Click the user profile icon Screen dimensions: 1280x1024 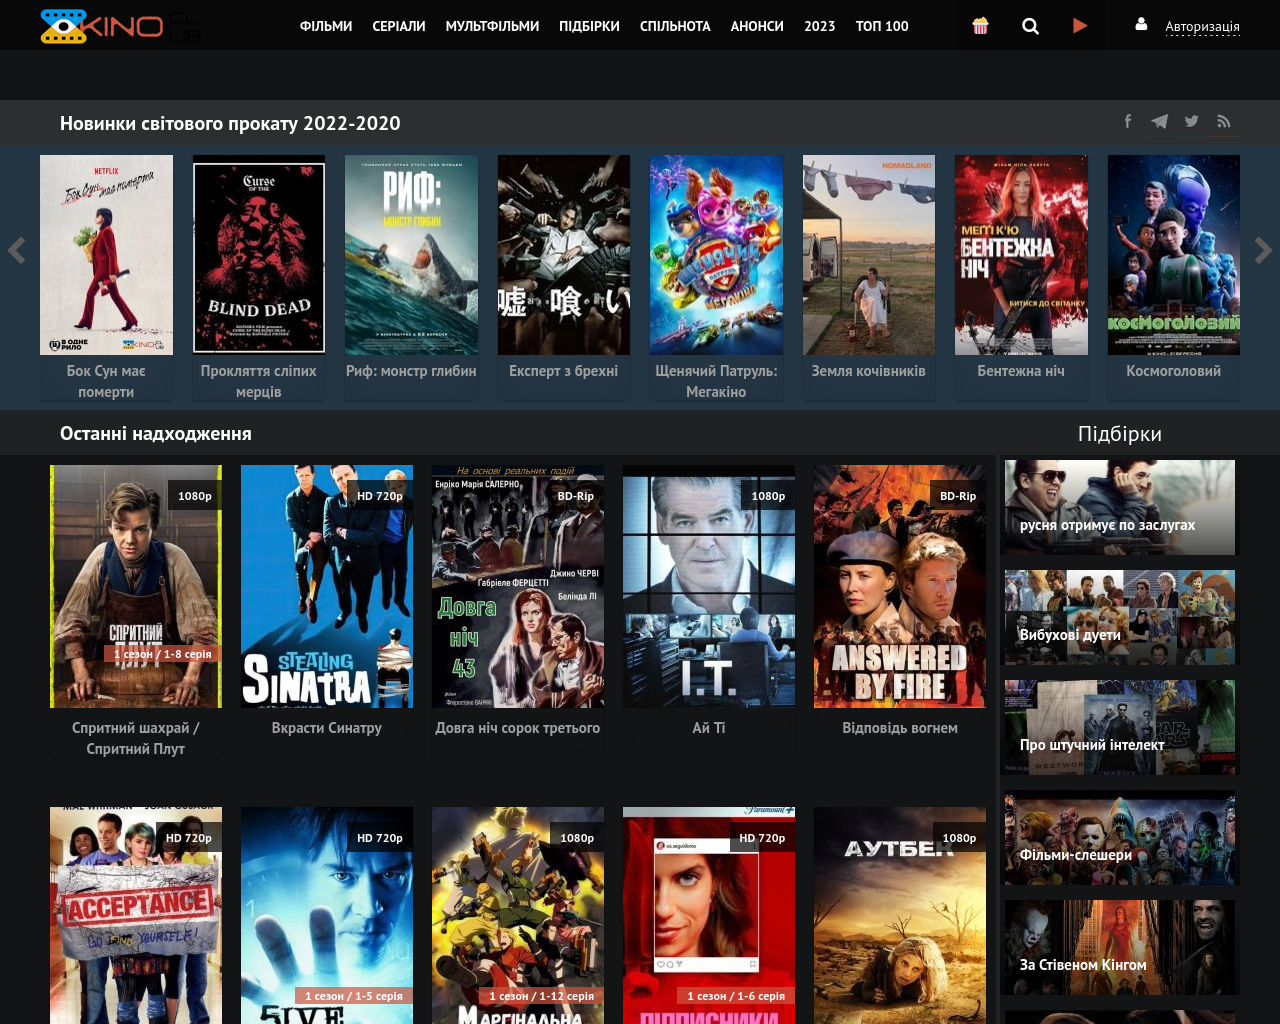[1141, 24]
